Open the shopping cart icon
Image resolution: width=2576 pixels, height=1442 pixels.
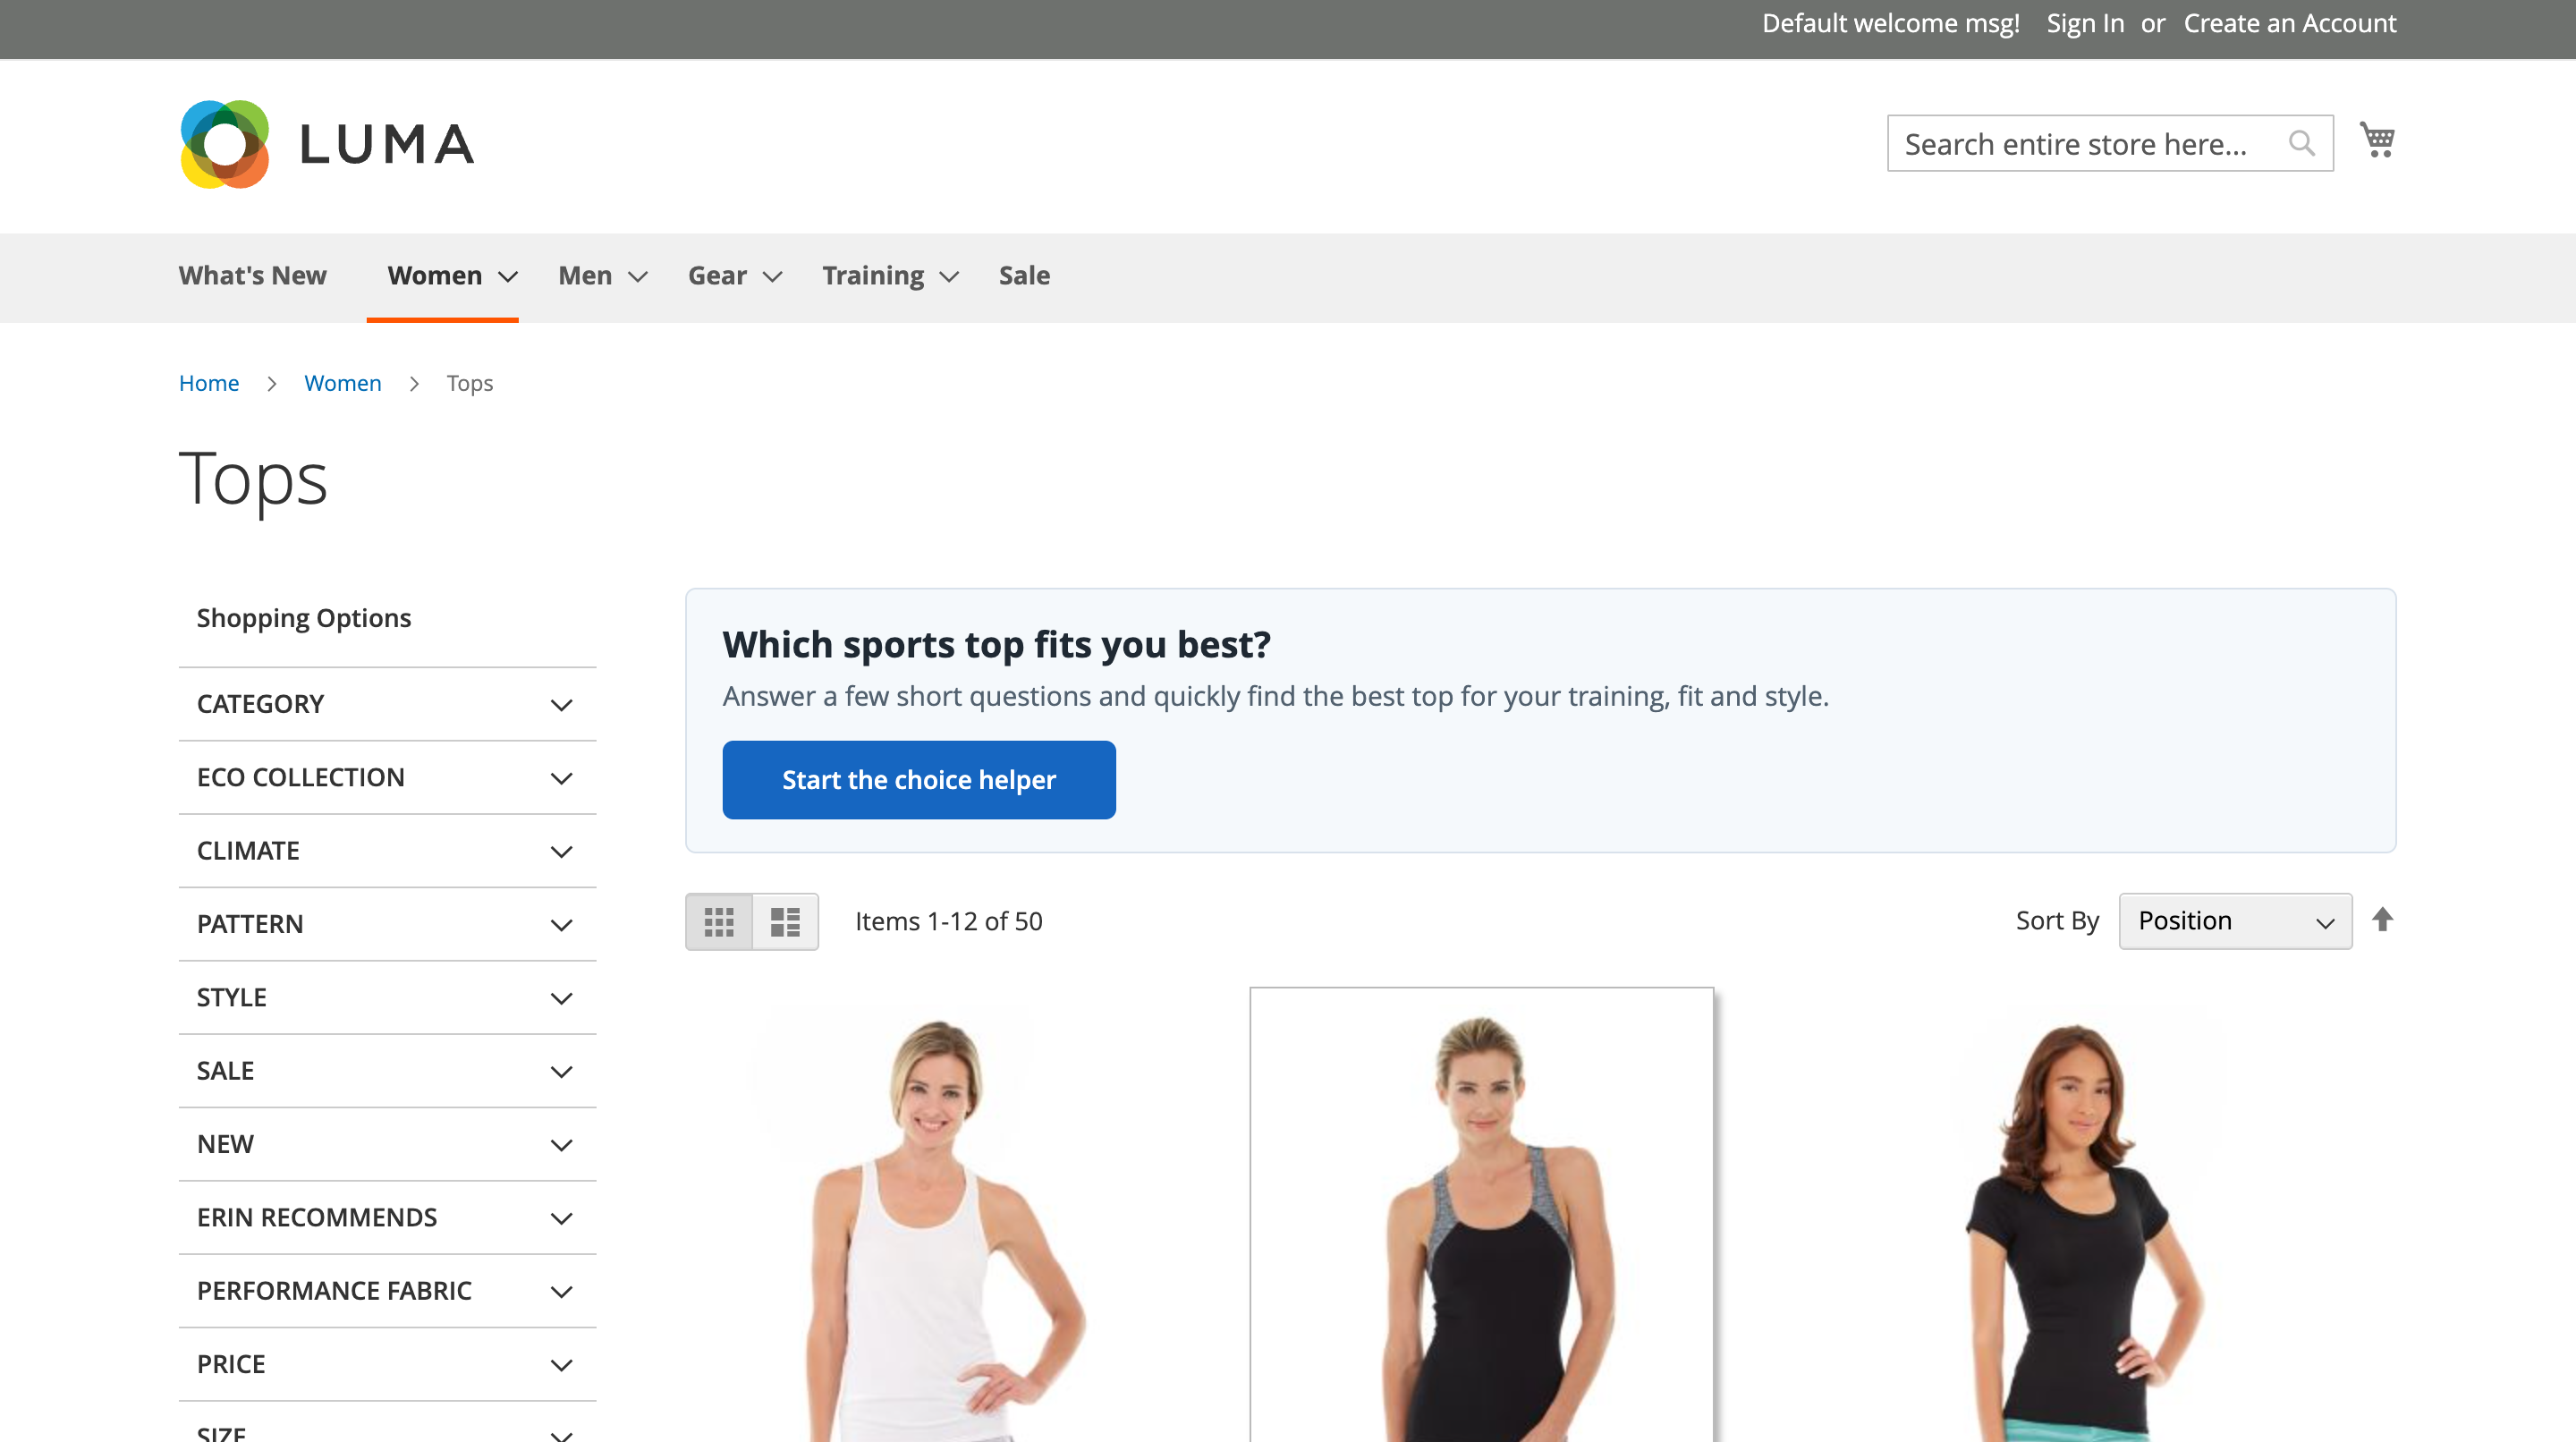tap(2377, 140)
